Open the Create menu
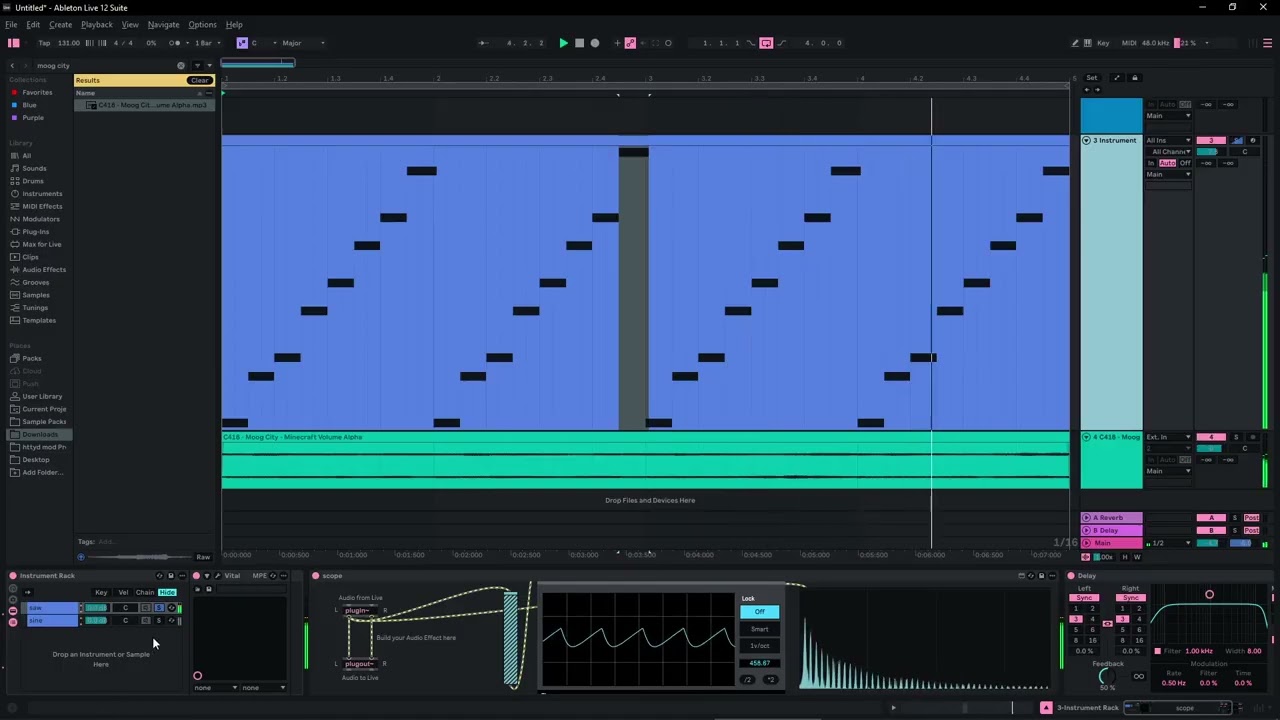The width and height of the screenshot is (1280, 720). click(x=60, y=24)
